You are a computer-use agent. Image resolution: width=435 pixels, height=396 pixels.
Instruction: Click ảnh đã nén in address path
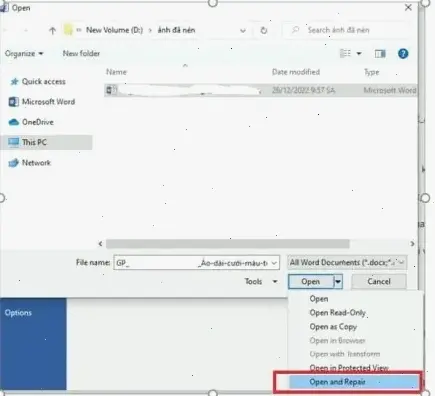click(176, 30)
